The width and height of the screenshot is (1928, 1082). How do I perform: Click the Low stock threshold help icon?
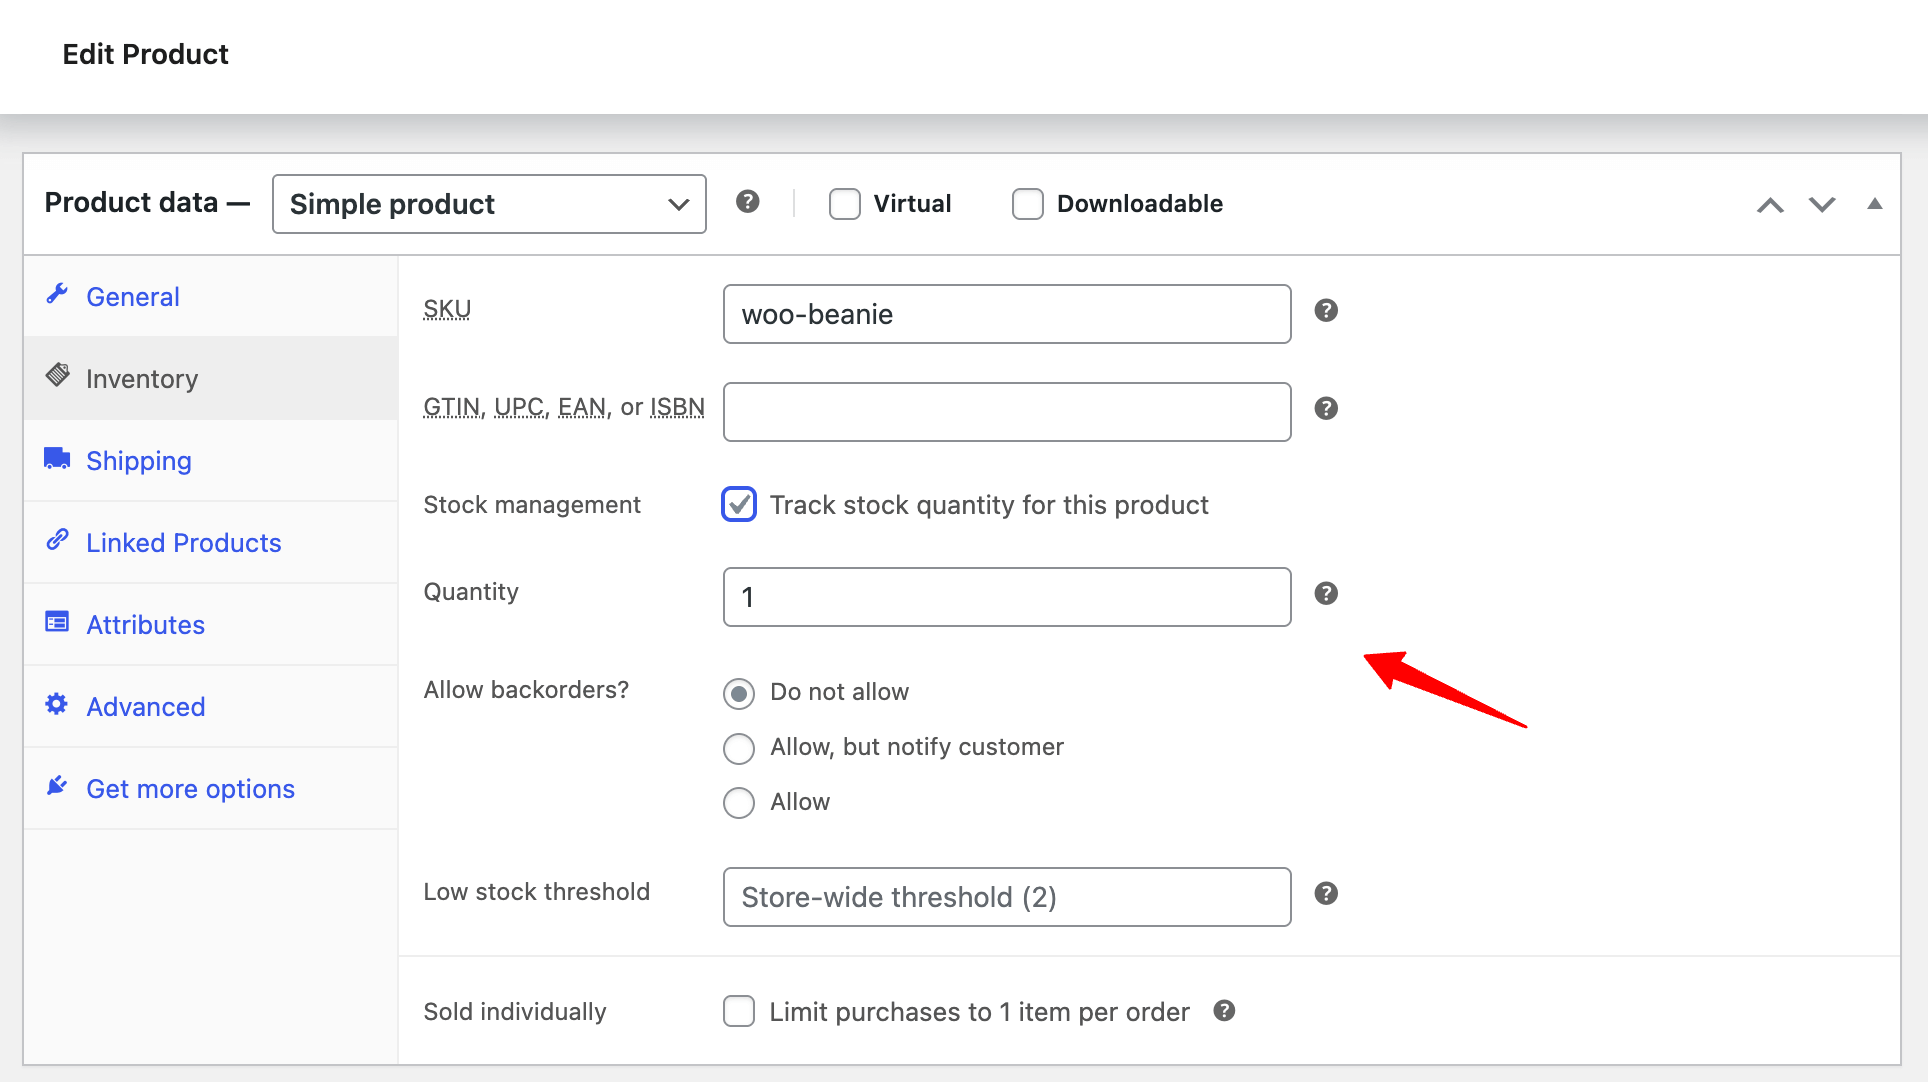tap(1326, 894)
